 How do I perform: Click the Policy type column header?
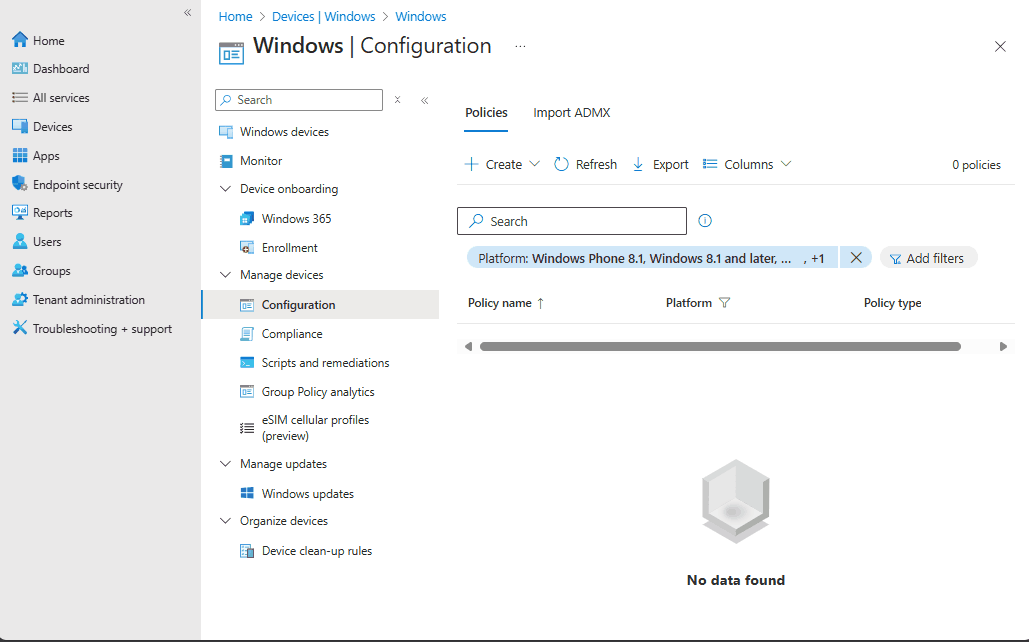point(892,303)
